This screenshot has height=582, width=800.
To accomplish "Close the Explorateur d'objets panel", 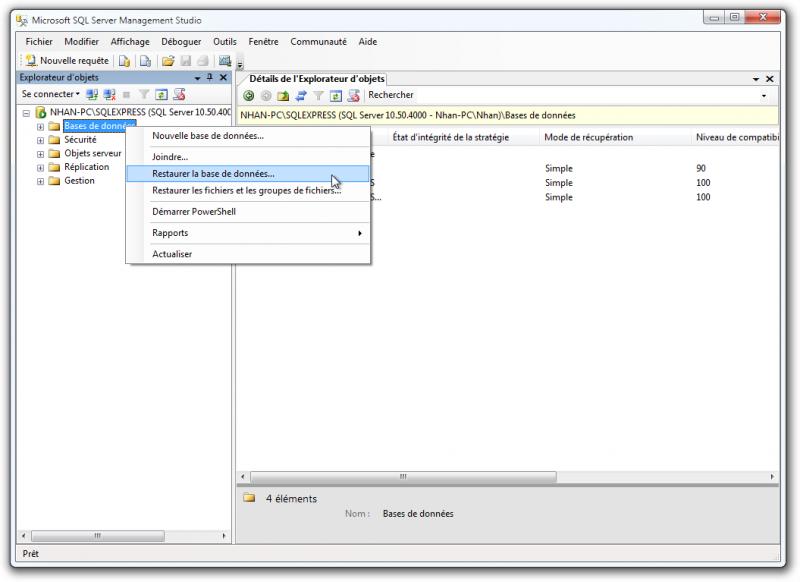I will [x=223, y=78].
